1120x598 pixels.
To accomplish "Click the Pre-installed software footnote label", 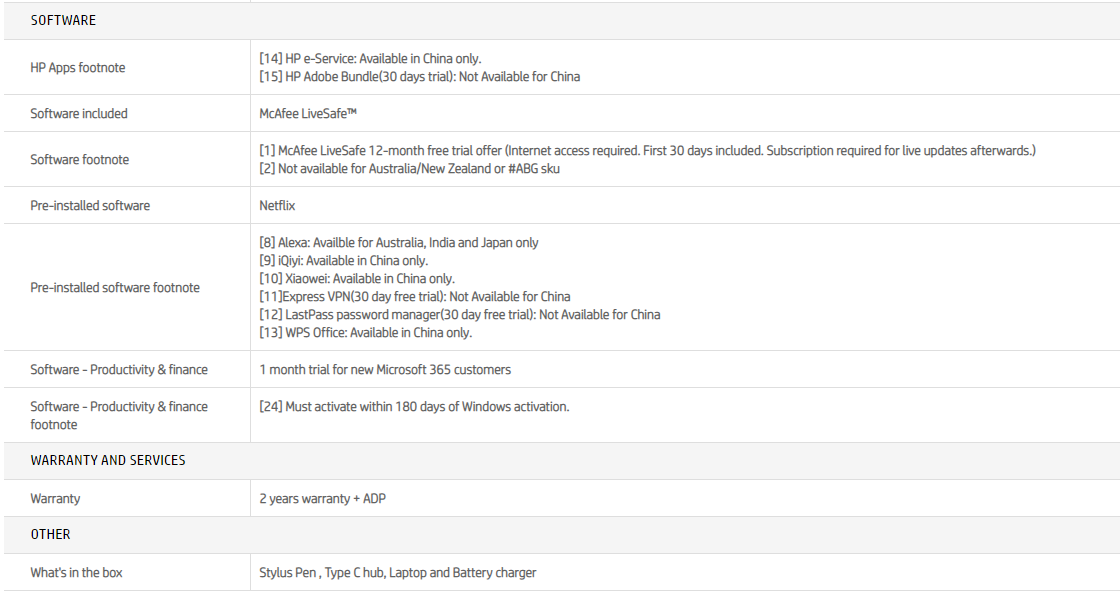I will 115,288.
